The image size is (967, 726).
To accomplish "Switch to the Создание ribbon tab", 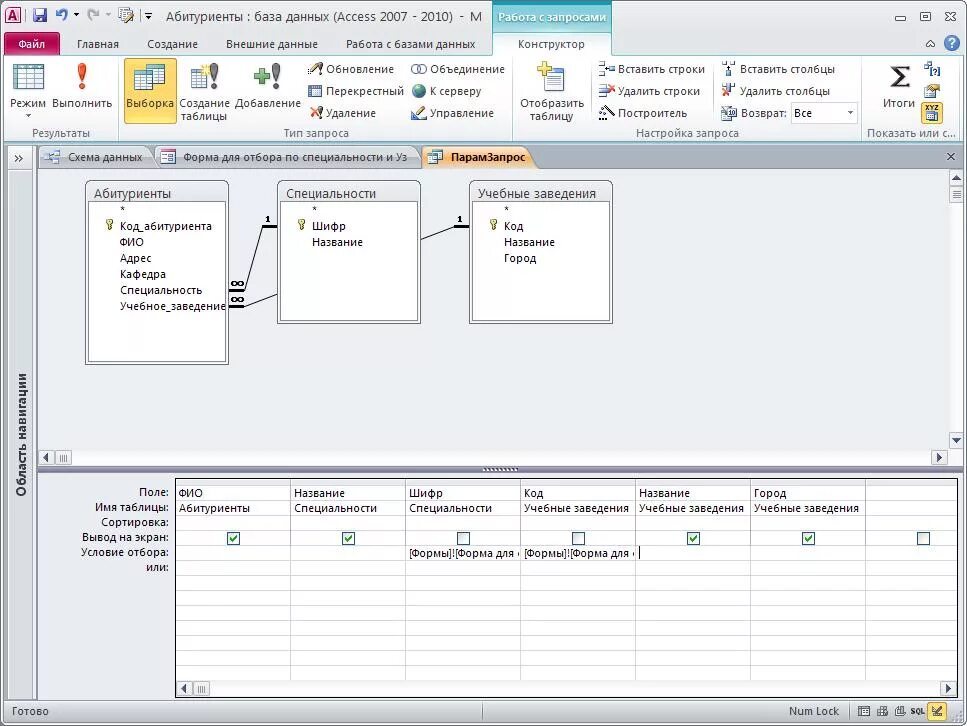I will click(x=172, y=44).
